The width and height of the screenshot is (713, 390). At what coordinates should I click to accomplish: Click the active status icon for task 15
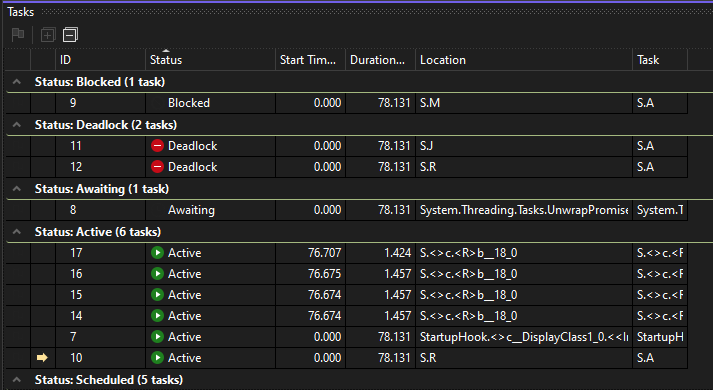157,295
